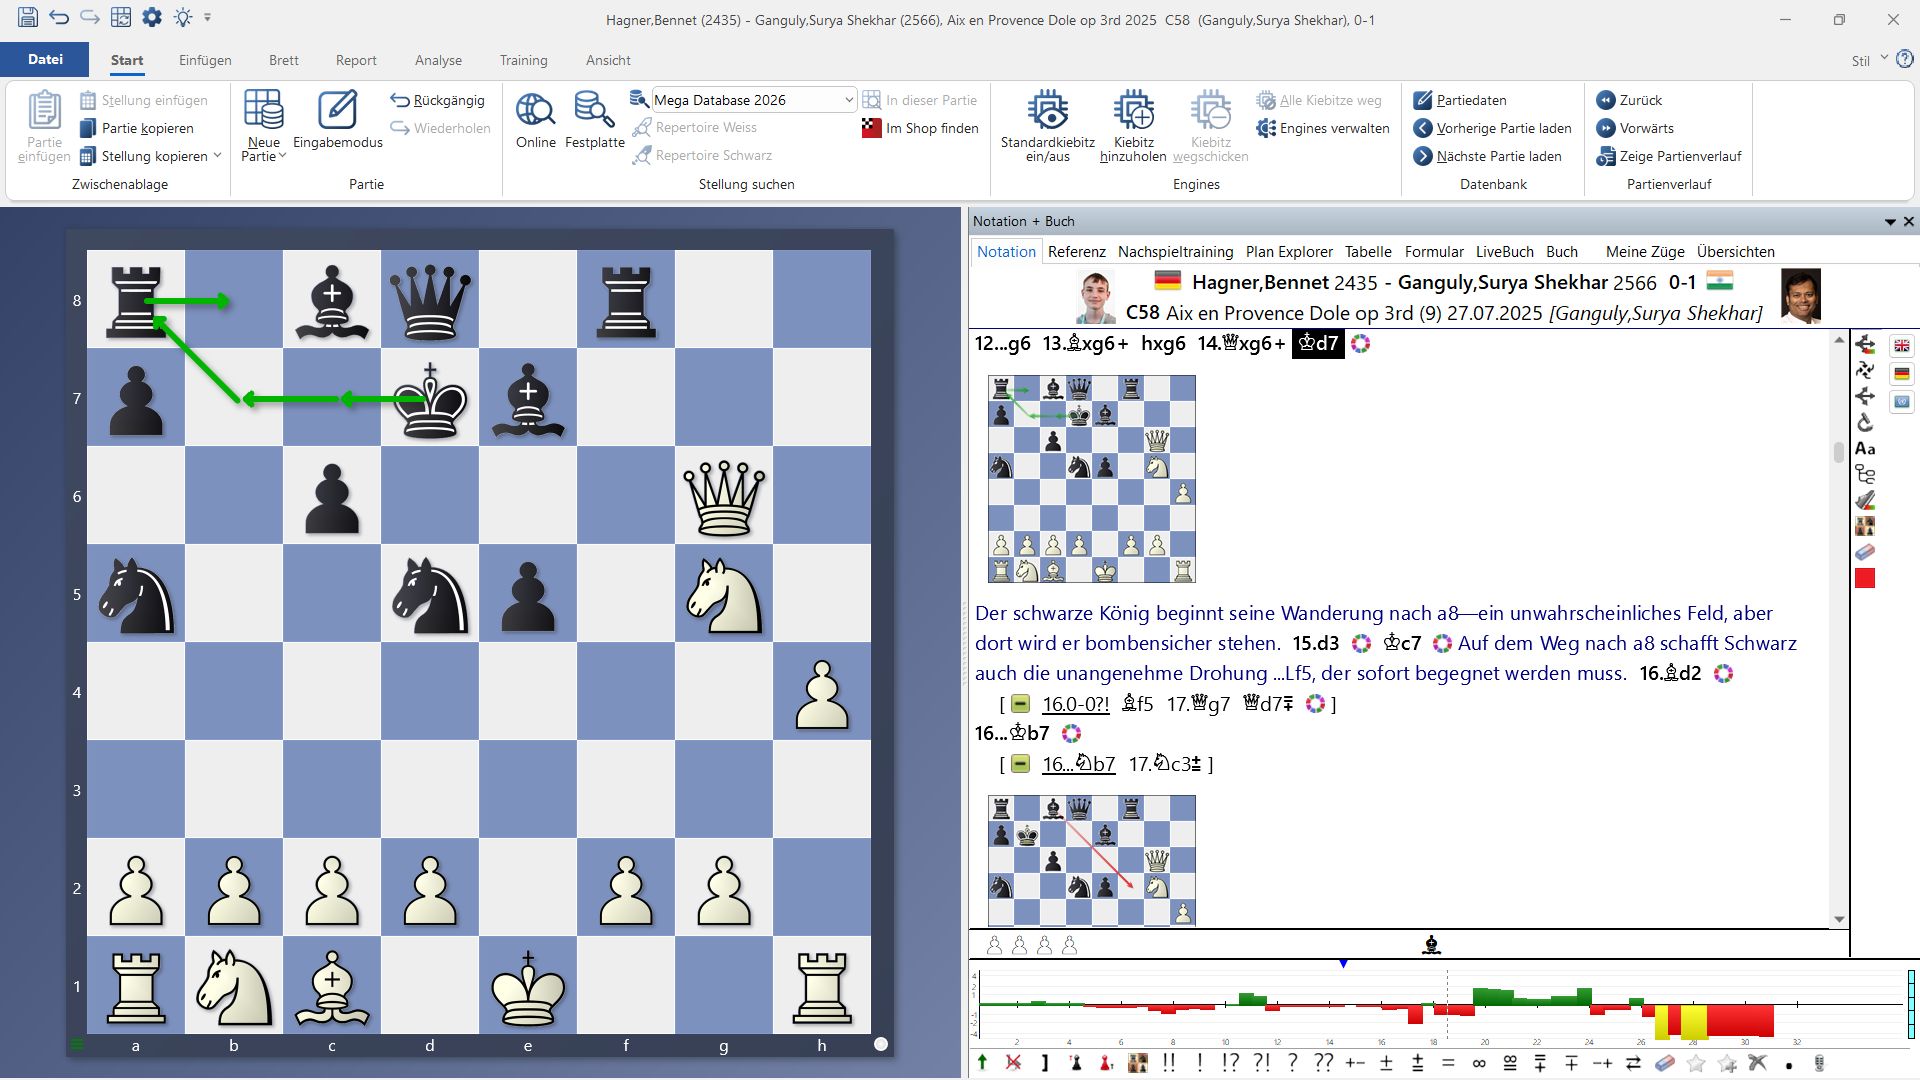Click Kiebitz hinzuholen icon
Viewport: 1920px width, 1080px height.
(x=1133, y=111)
